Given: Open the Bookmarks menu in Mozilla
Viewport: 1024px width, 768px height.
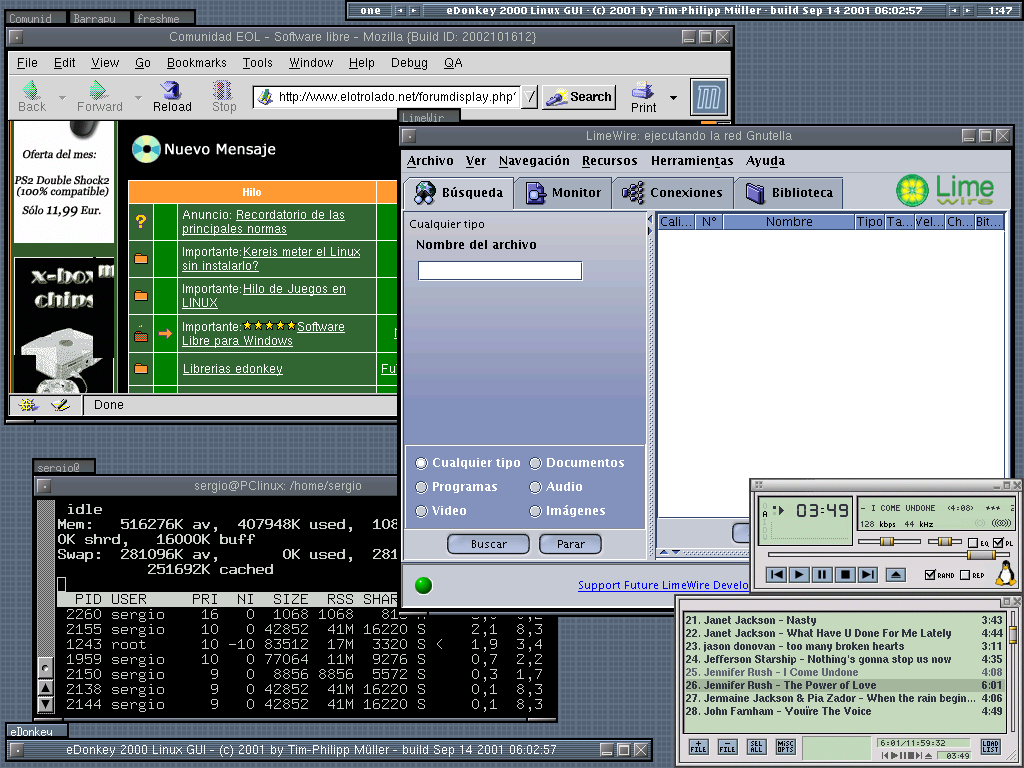Looking at the screenshot, I should click(x=196, y=62).
